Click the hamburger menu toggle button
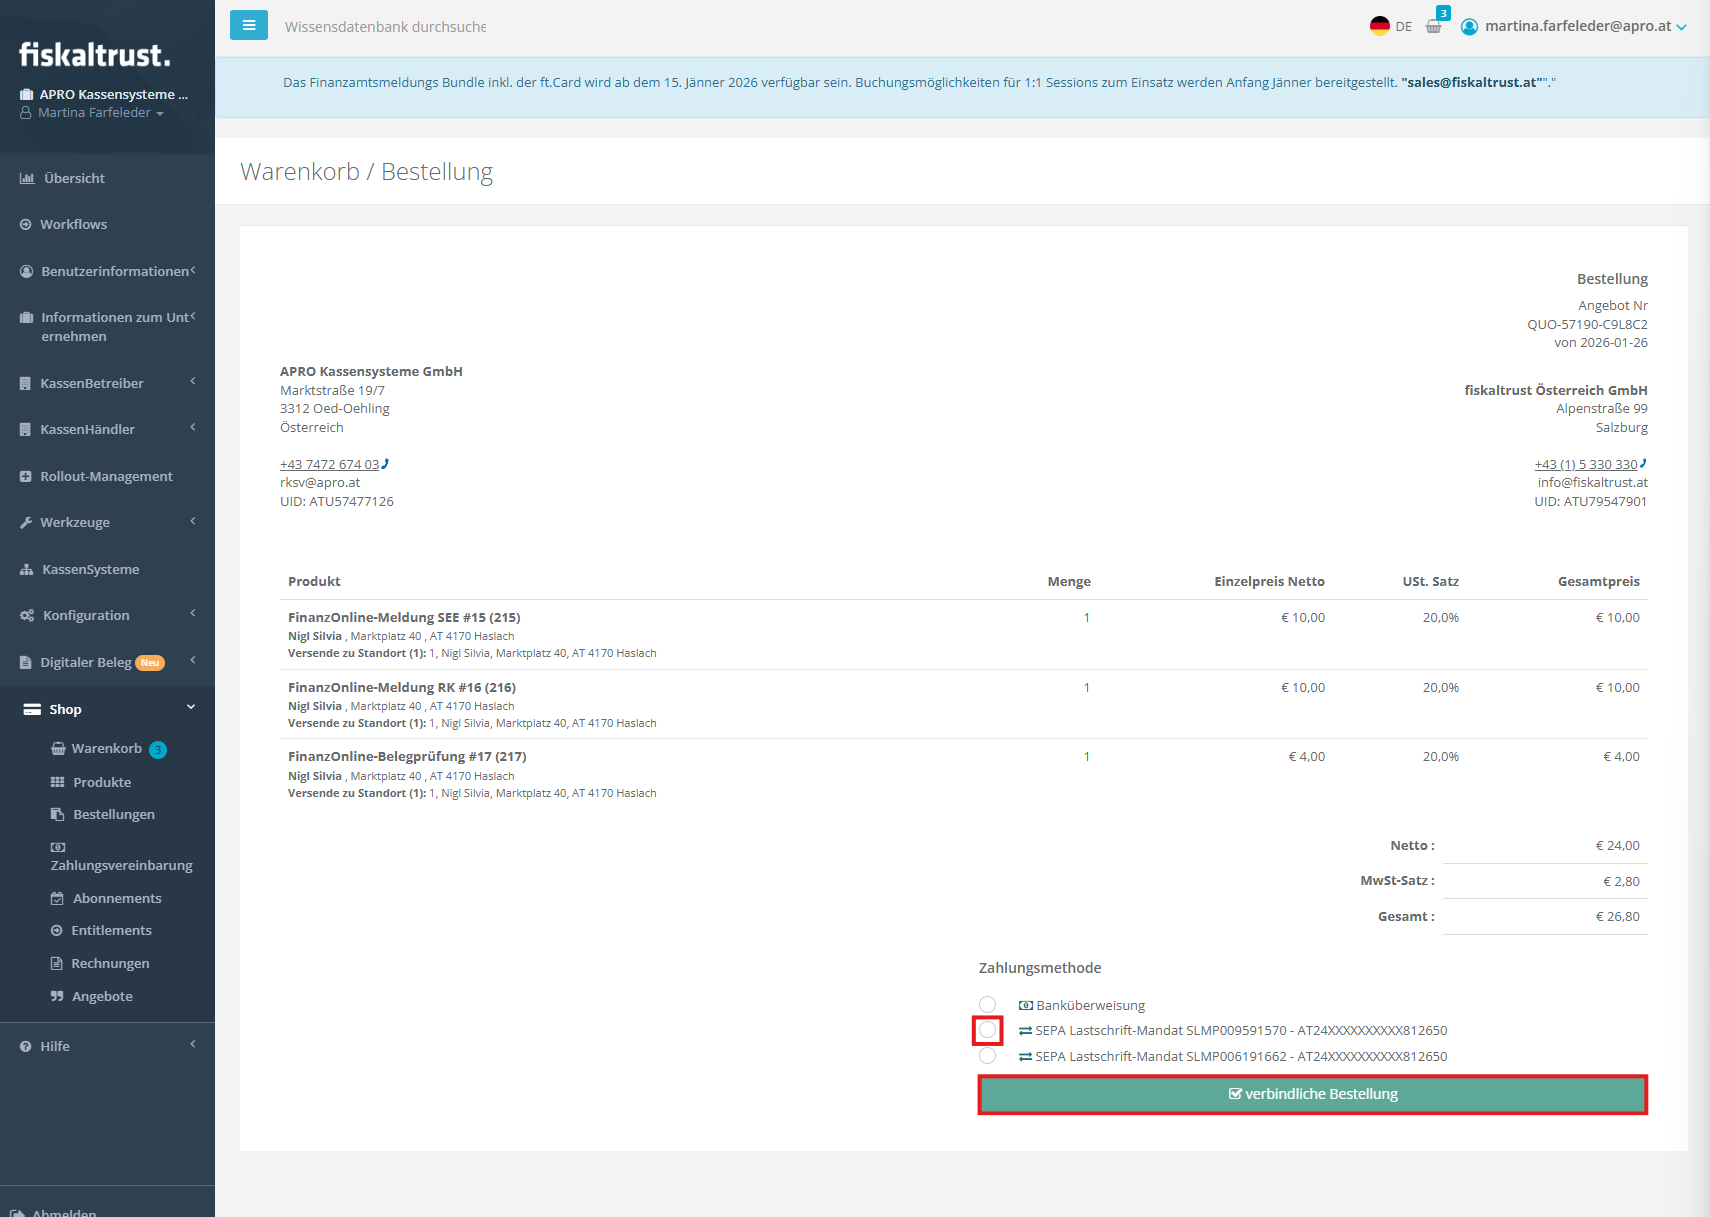 coord(248,26)
